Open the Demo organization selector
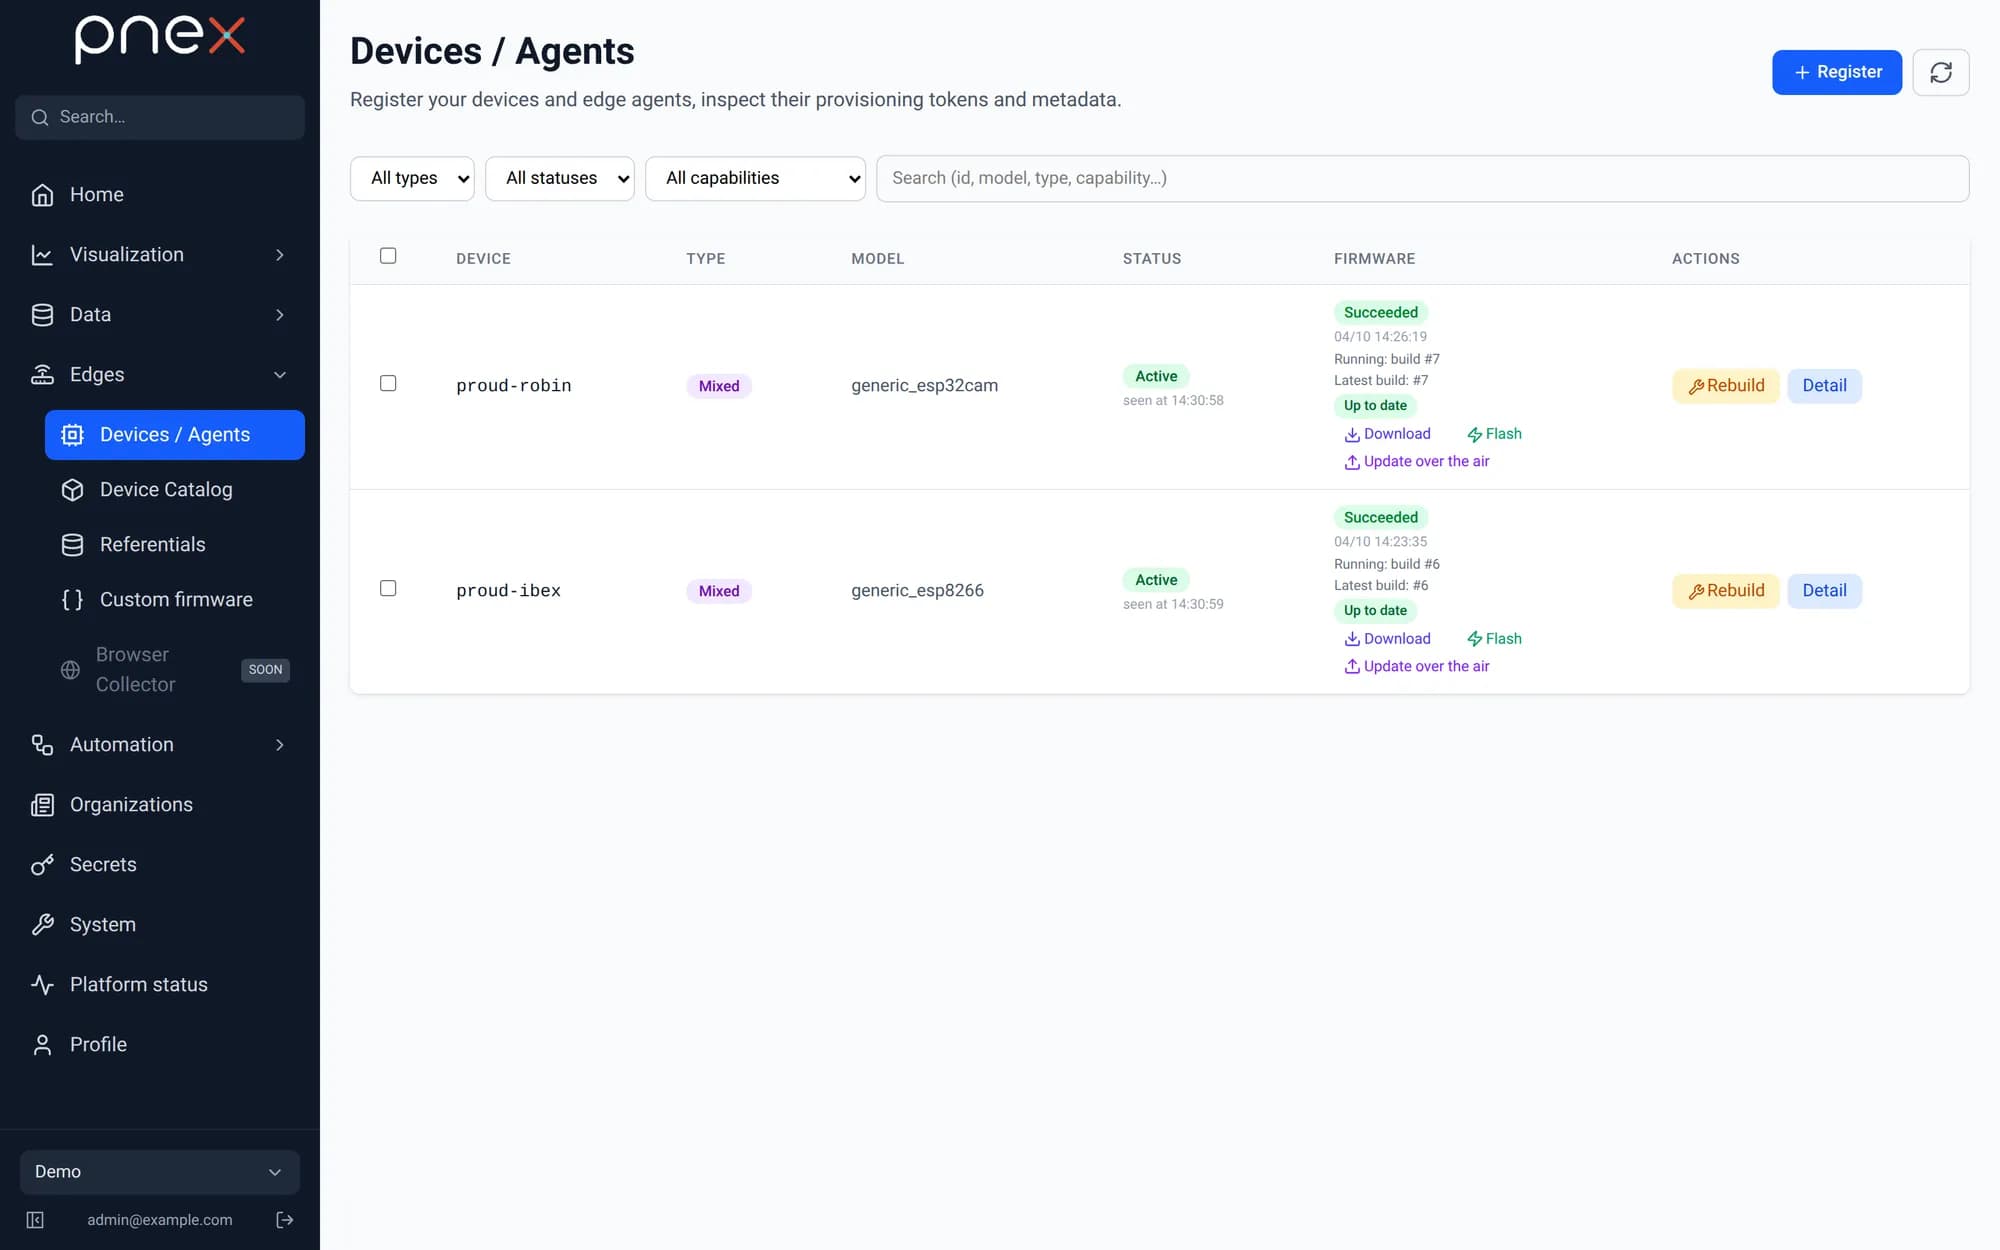The height and width of the screenshot is (1250, 2000). click(160, 1172)
